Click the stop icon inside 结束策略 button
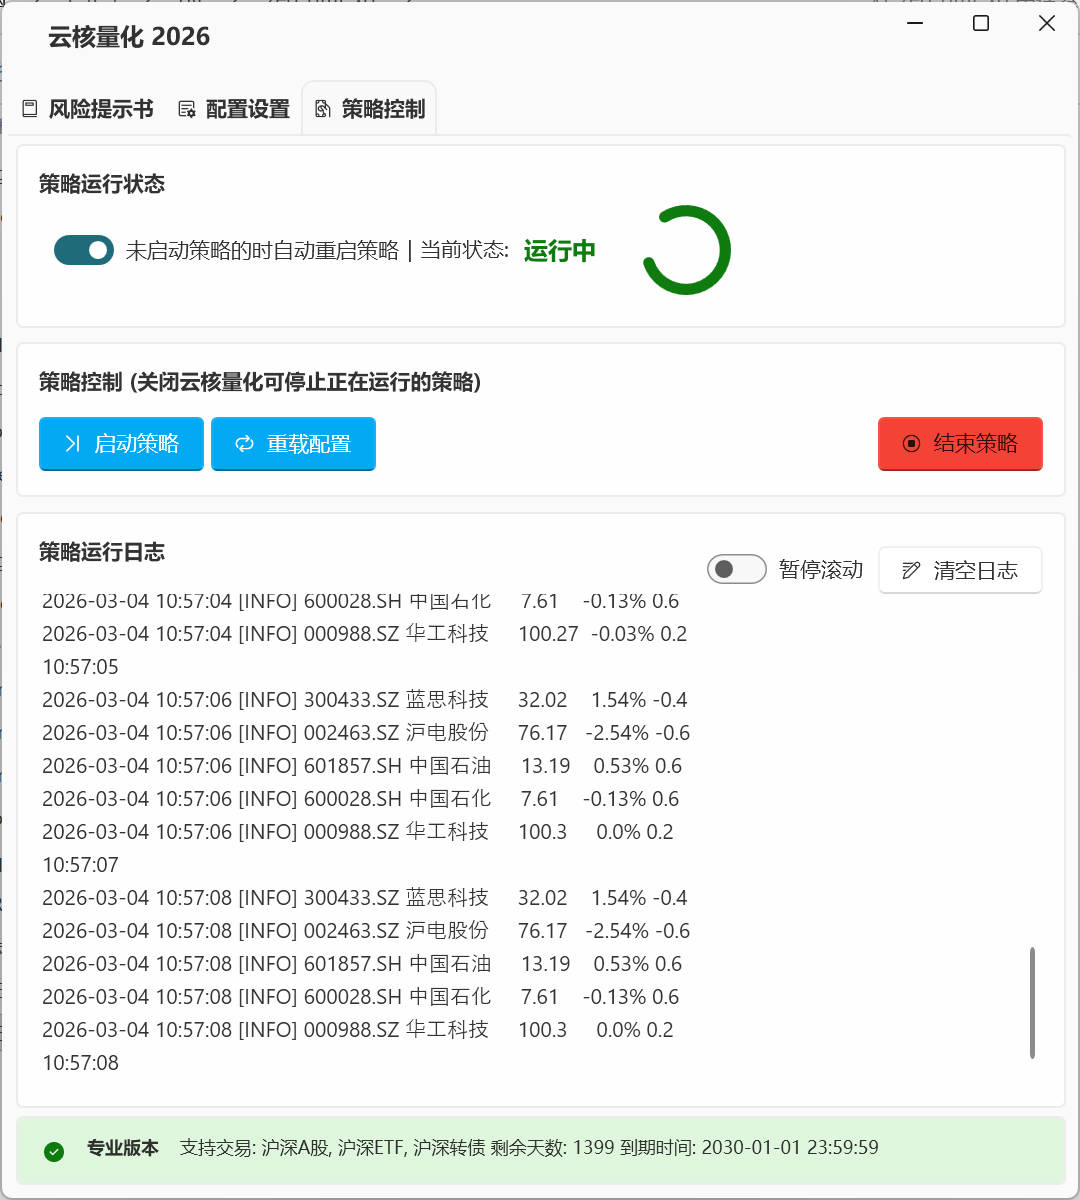Viewport: 1080px width, 1200px height. (913, 443)
